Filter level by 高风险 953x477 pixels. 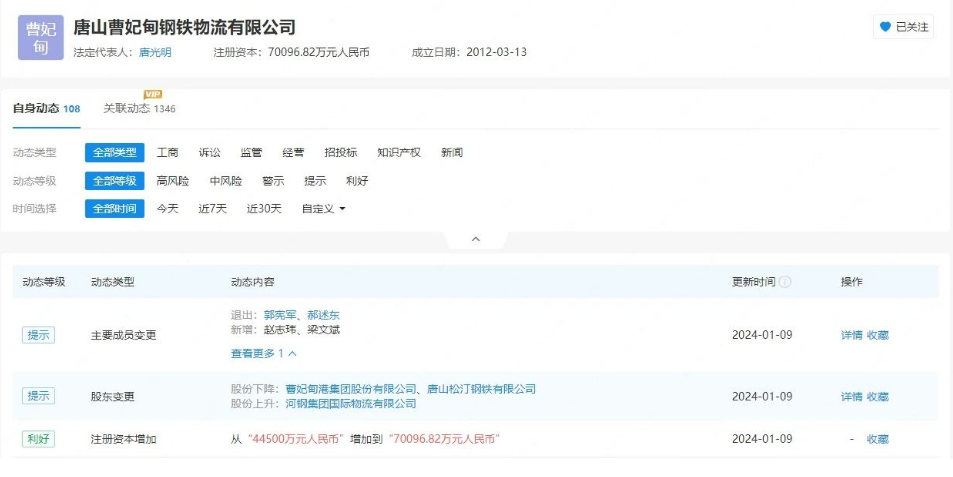[x=173, y=180]
